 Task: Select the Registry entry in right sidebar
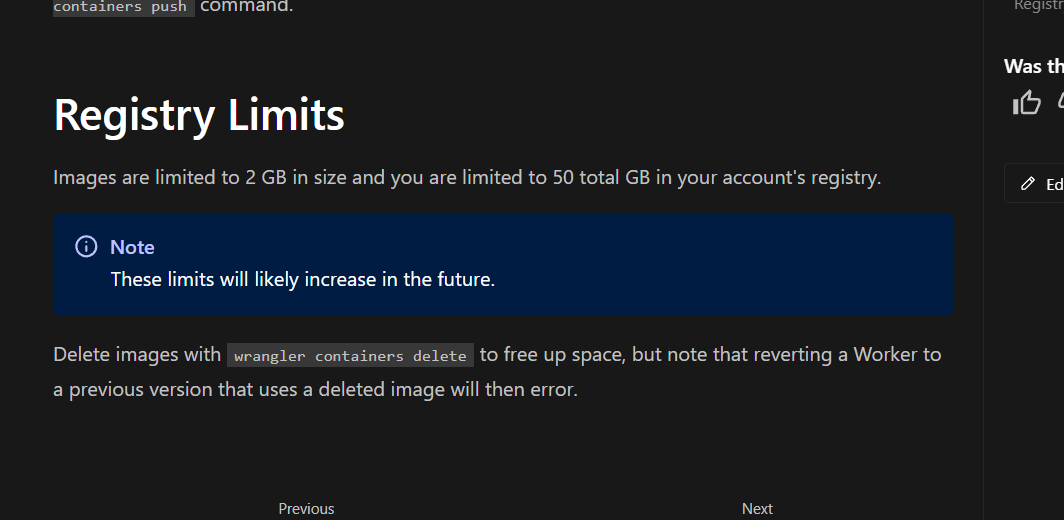(1038, 6)
